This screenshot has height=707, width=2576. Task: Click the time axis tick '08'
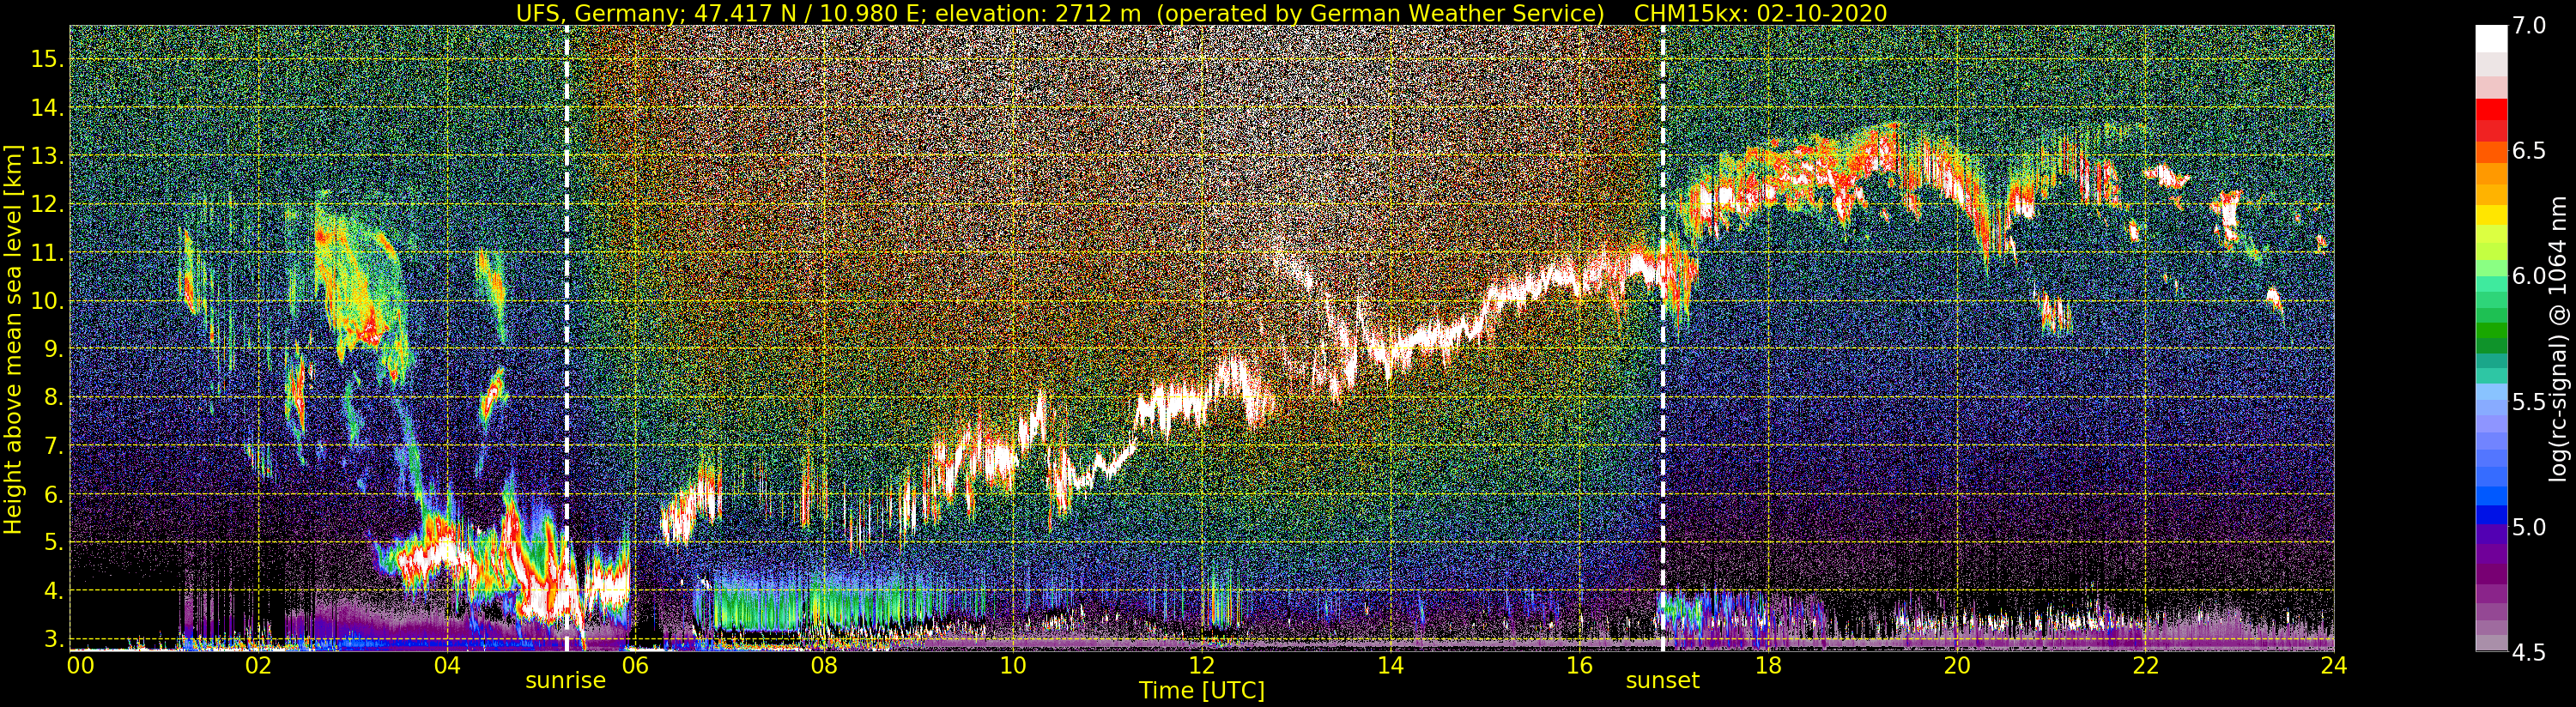[824, 665]
